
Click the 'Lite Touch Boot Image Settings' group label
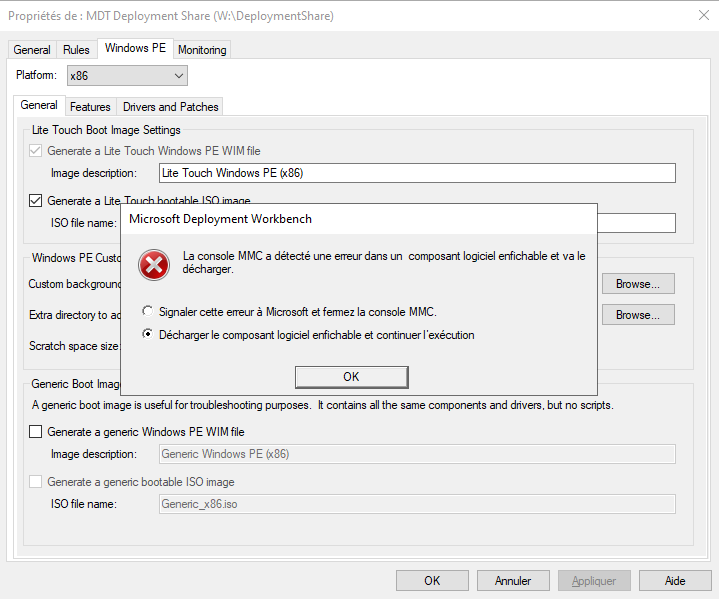pyautogui.click(x=106, y=130)
